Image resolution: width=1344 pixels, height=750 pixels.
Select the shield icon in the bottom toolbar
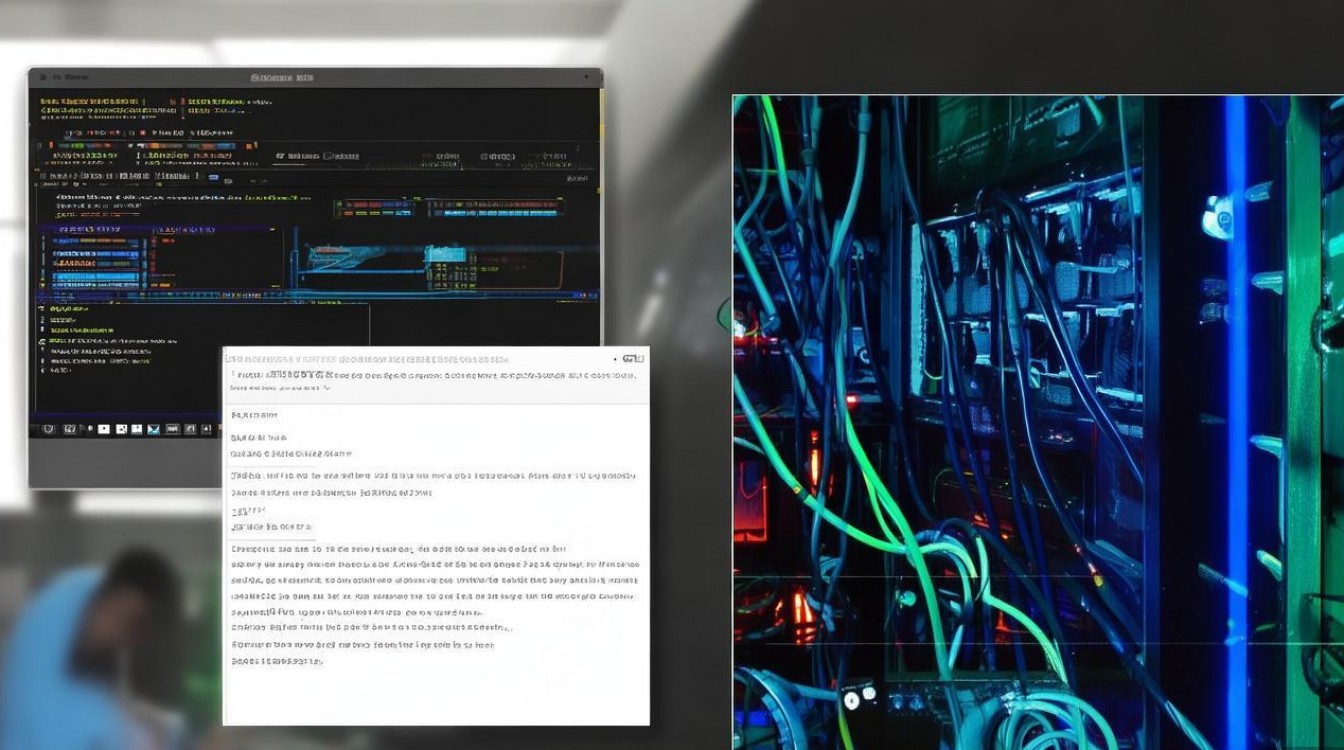point(49,429)
